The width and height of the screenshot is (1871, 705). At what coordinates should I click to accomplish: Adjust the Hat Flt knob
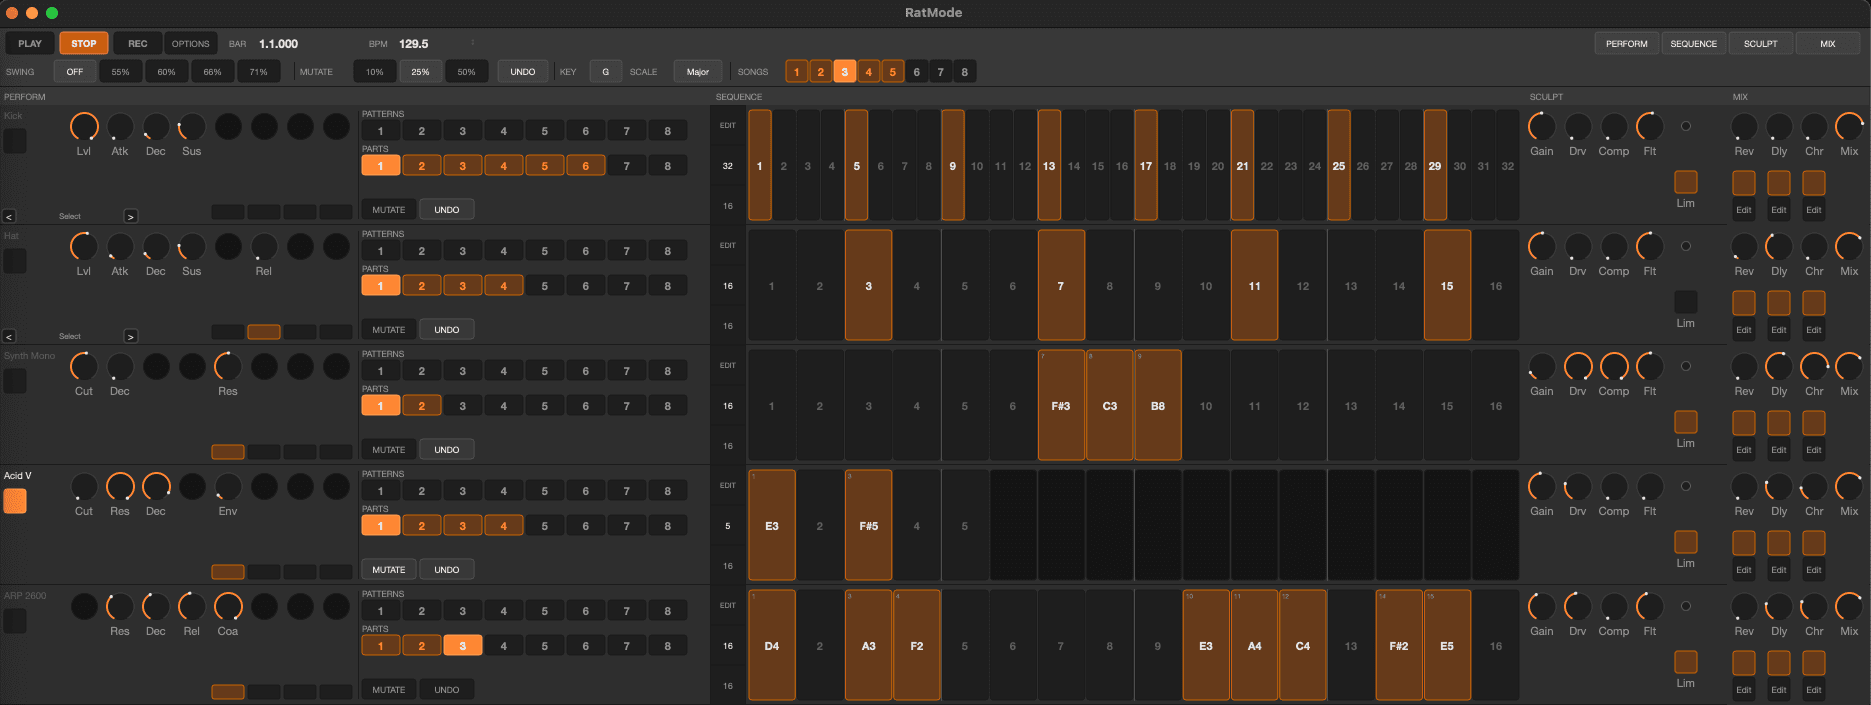1650,247
